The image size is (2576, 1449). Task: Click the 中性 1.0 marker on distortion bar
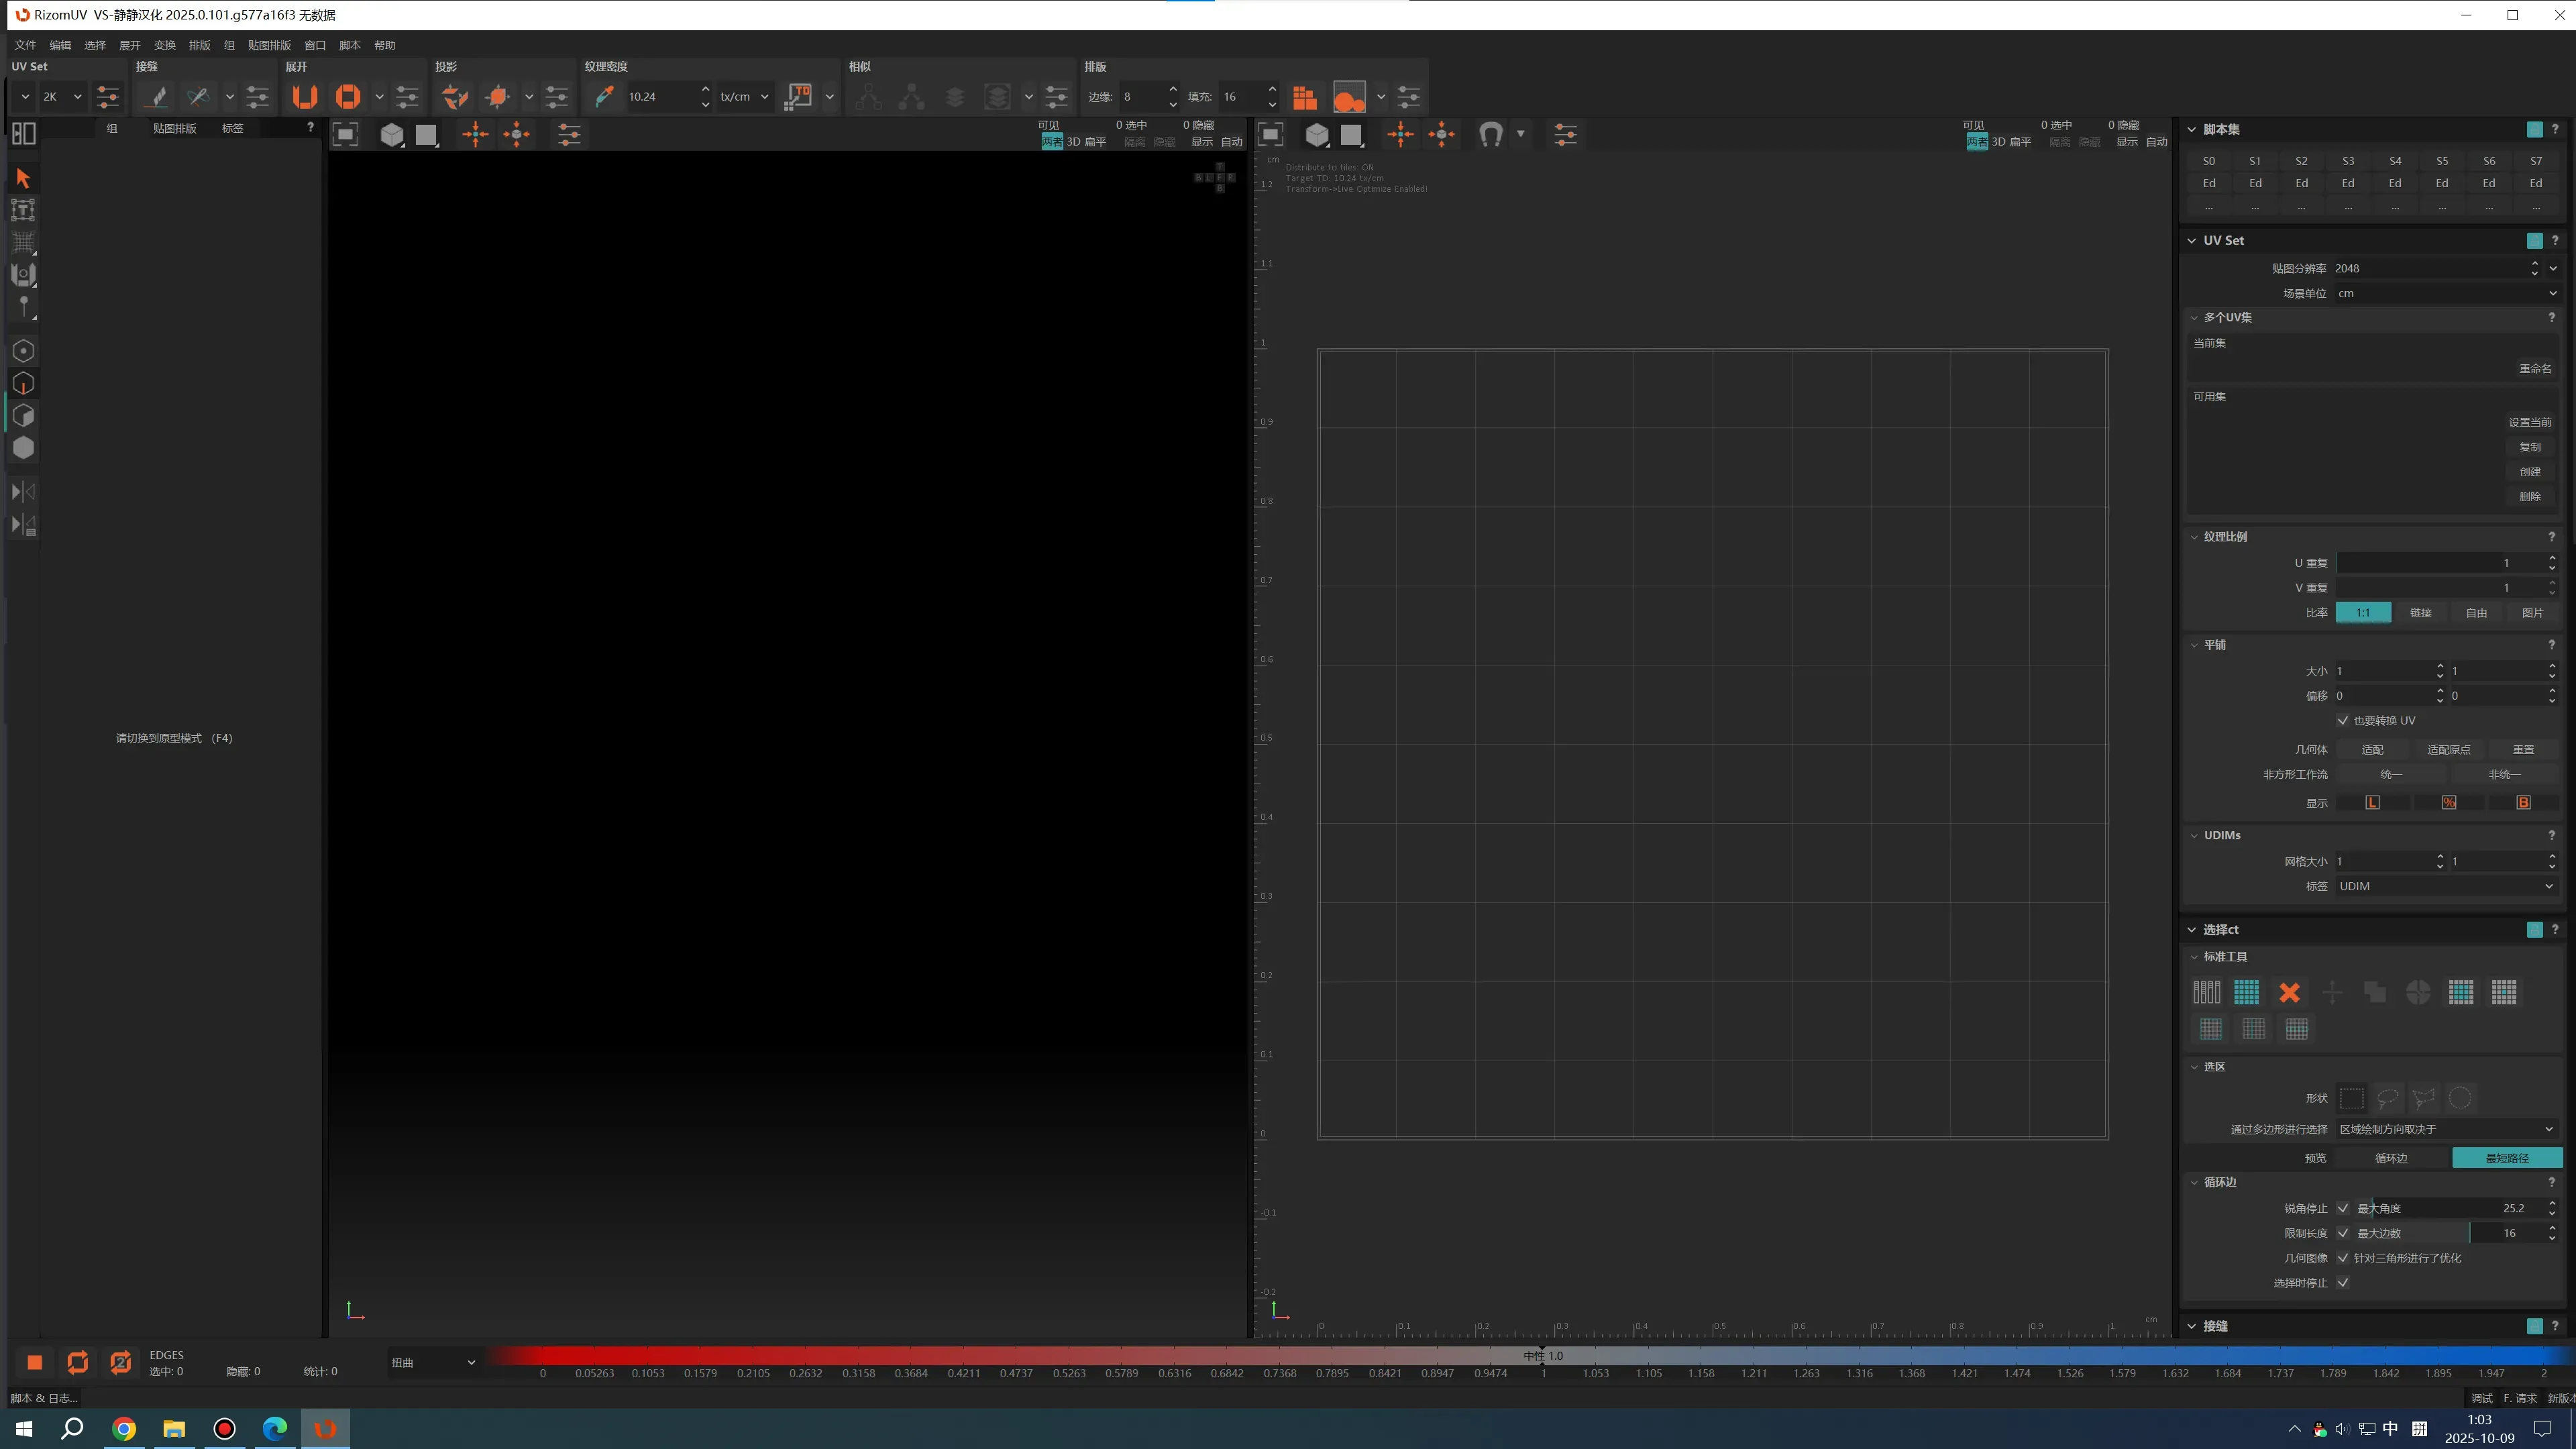(1542, 1356)
